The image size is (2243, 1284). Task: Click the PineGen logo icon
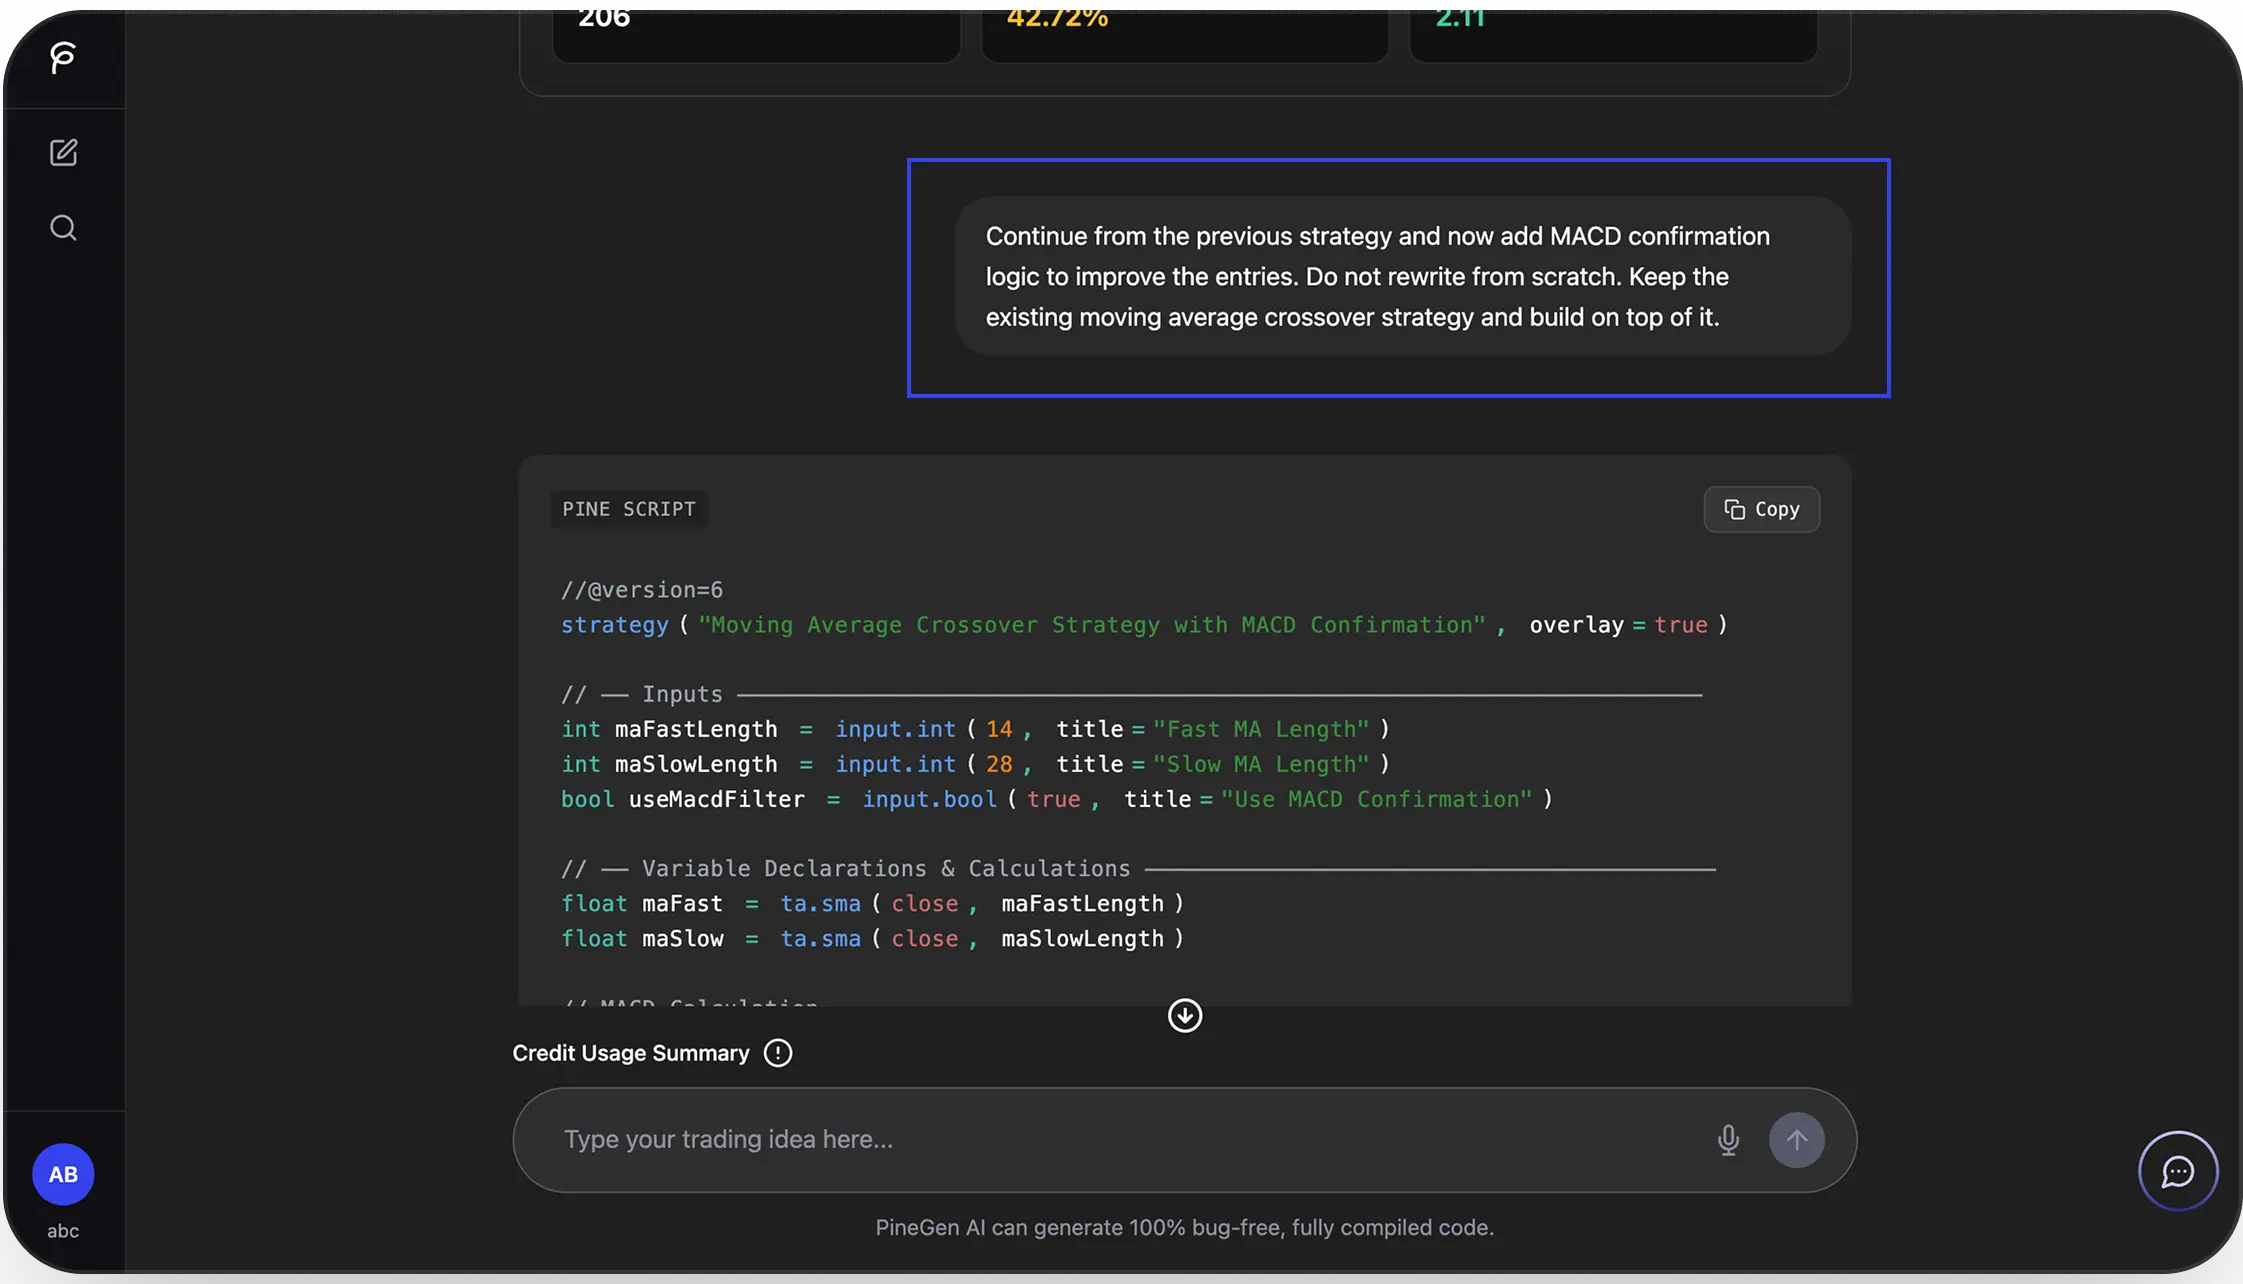tap(63, 57)
